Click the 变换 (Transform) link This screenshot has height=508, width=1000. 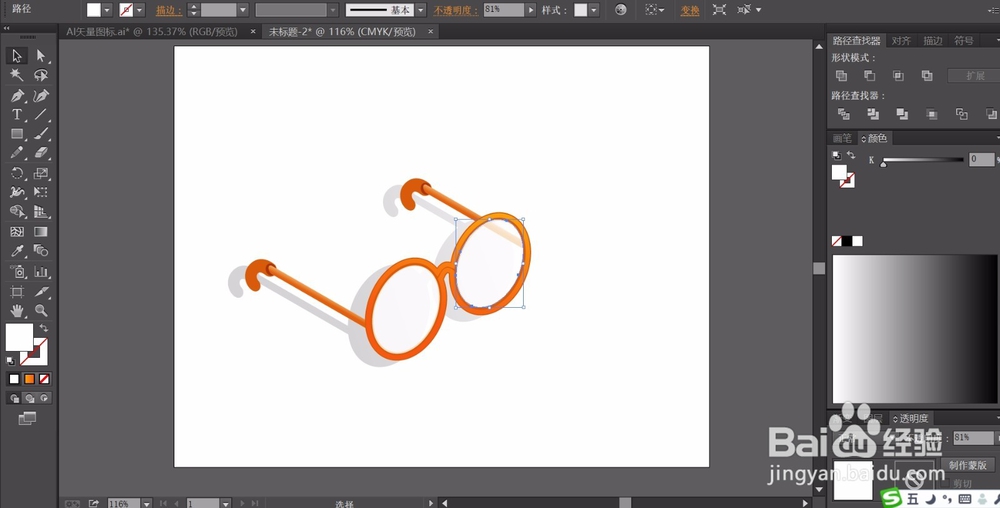(x=689, y=10)
